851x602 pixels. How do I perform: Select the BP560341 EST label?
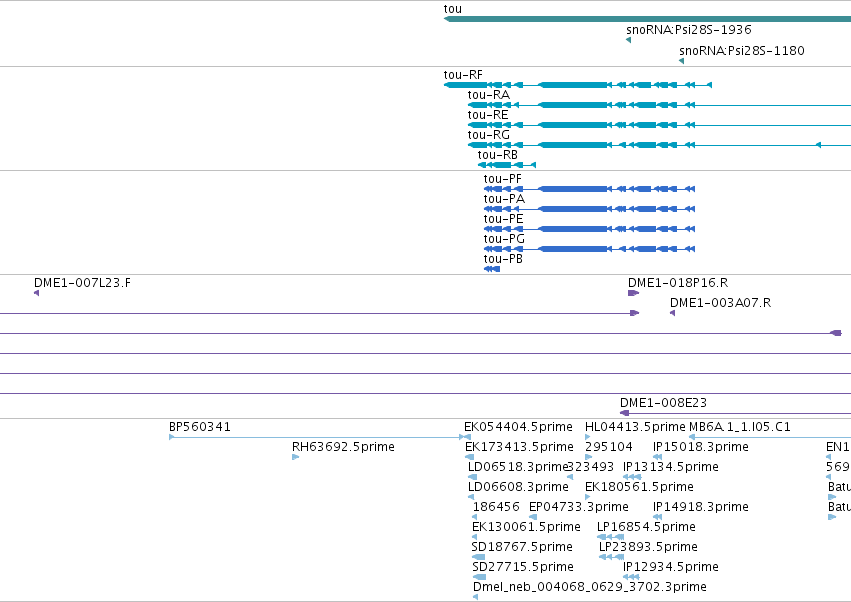200,427
